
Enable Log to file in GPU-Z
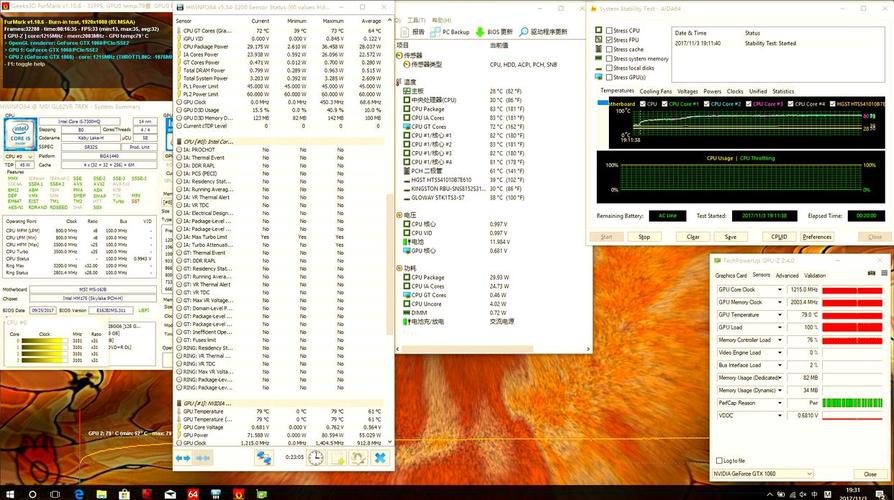point(719,460)
